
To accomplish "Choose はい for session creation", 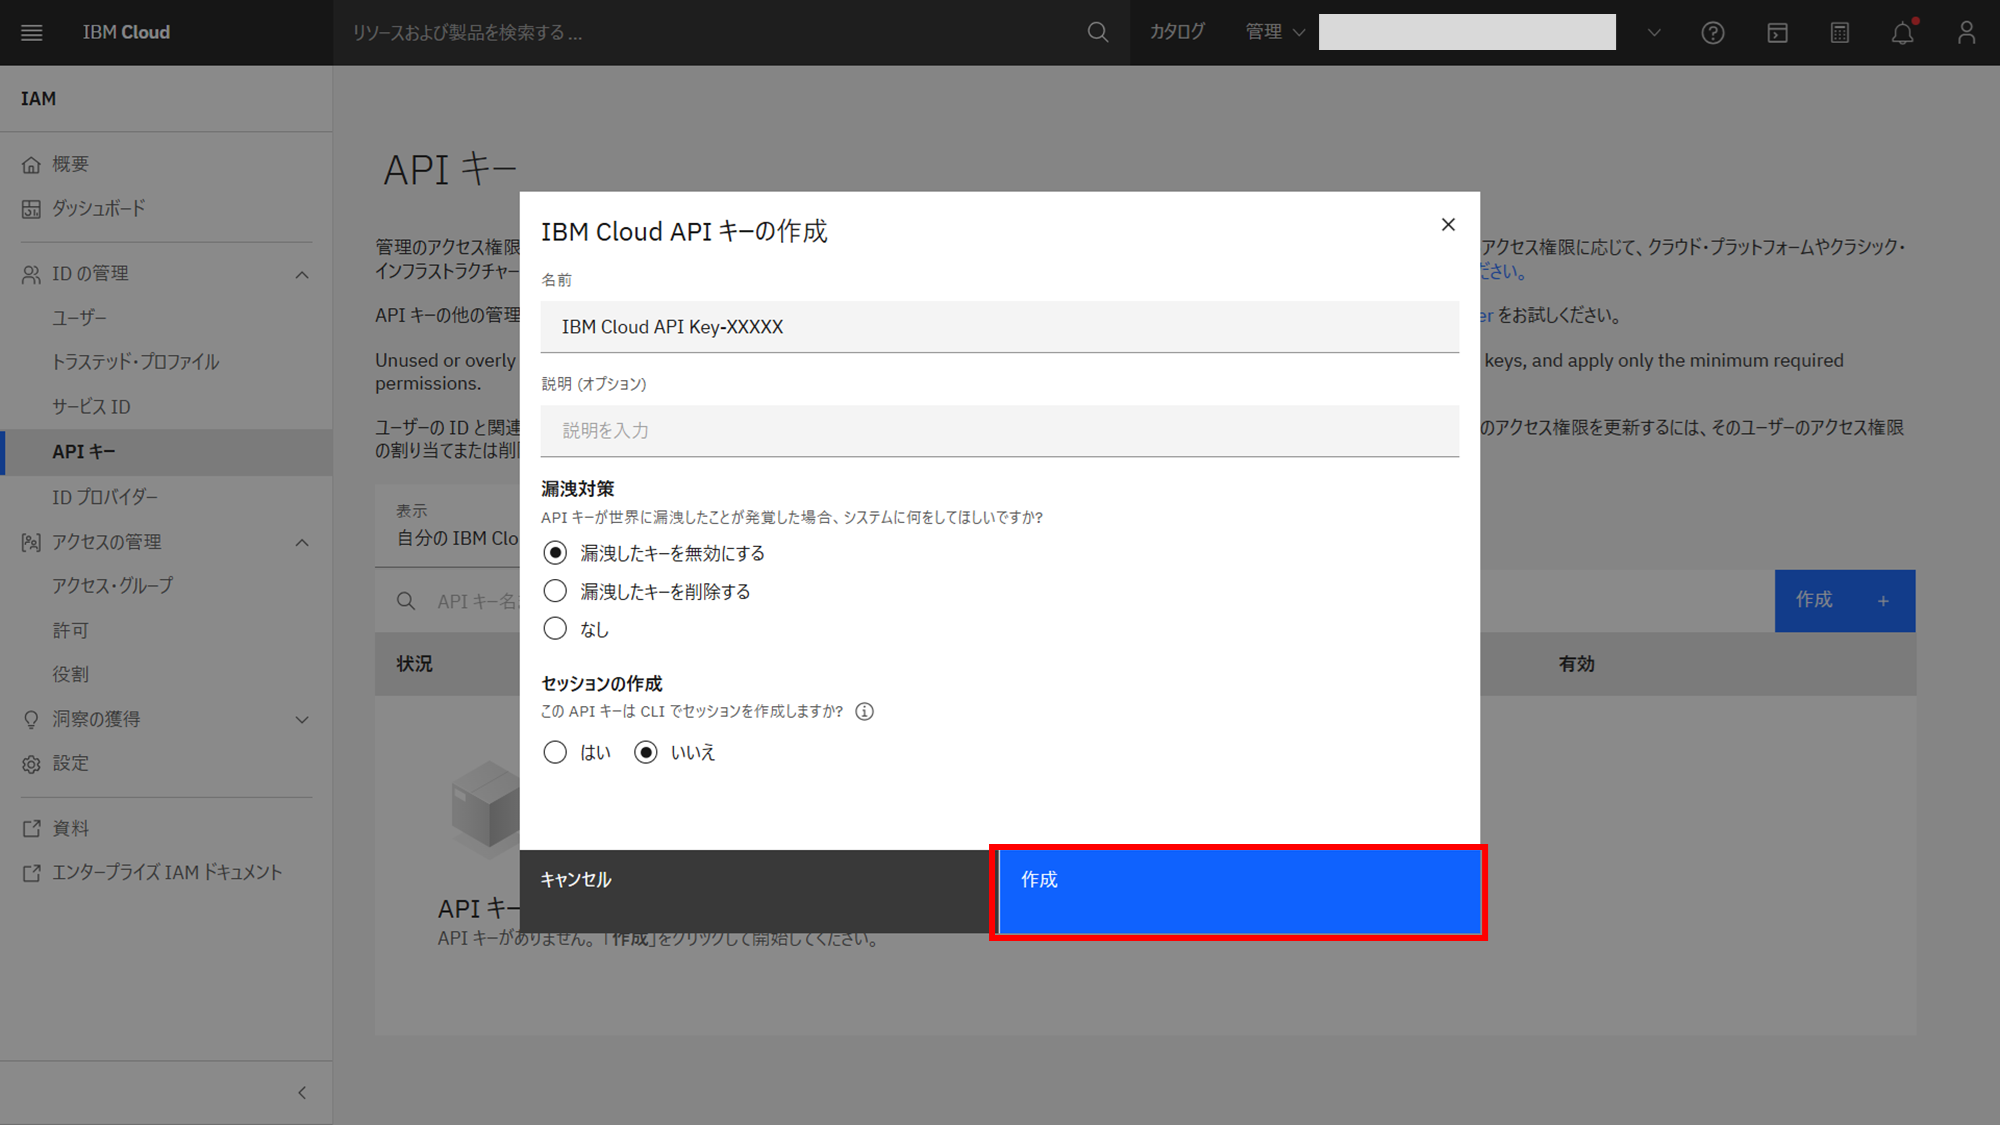I will coord(555,752).
